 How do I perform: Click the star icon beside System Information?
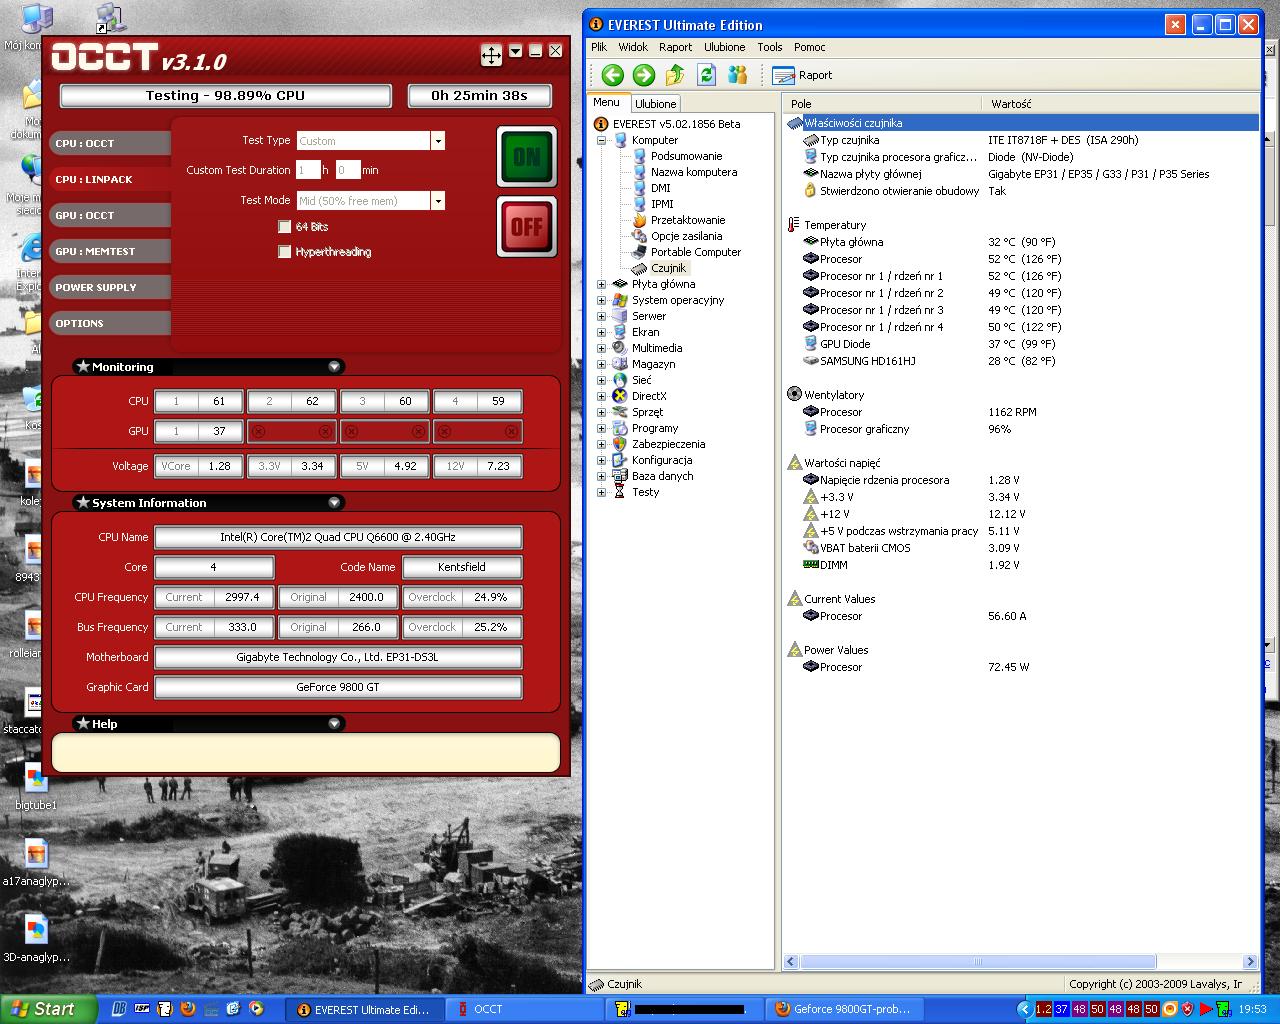pyautogui.click(x=83, y=503)
